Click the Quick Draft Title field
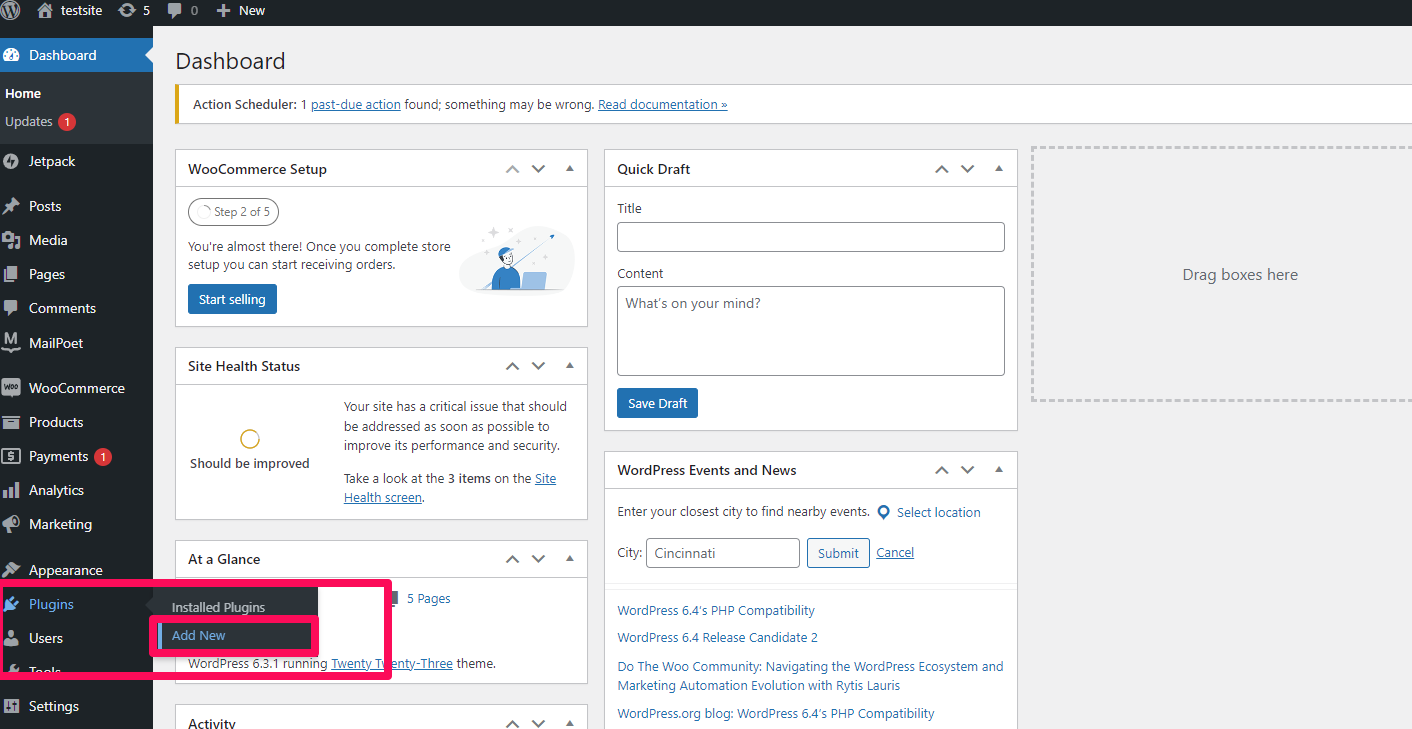 [x=810, y=237]
